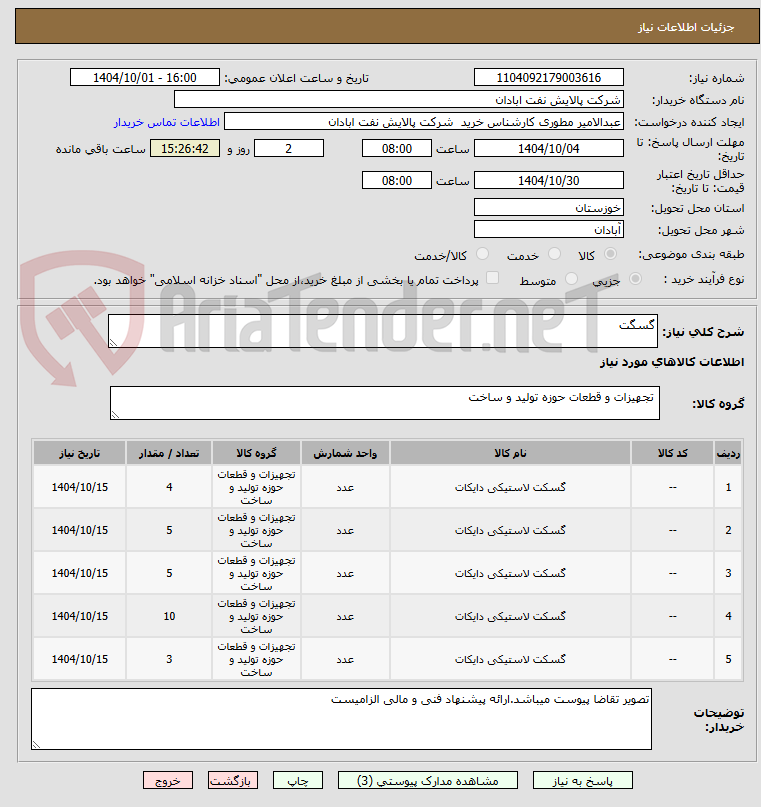Click quantity 3 in row 5

click(x=169, y=659)
